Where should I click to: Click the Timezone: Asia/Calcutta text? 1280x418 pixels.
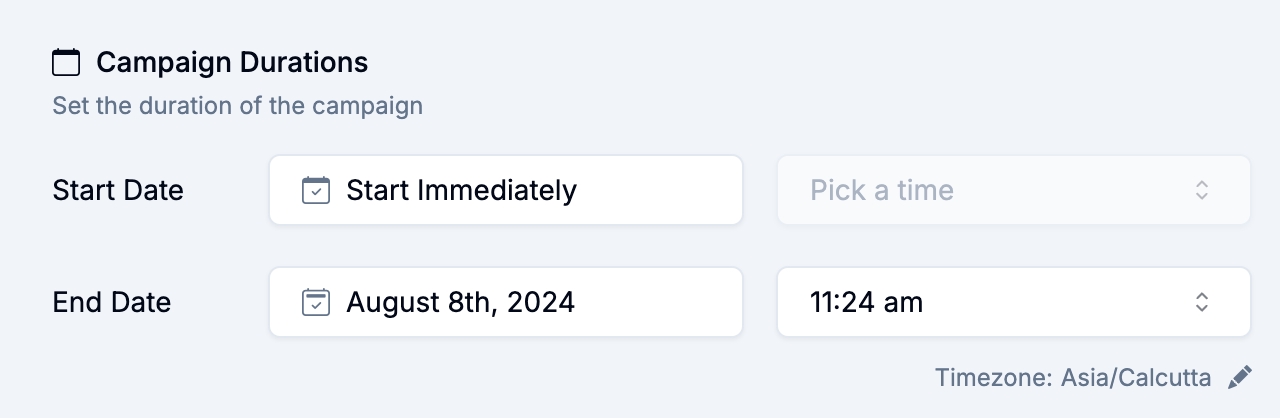point(1072,378)
